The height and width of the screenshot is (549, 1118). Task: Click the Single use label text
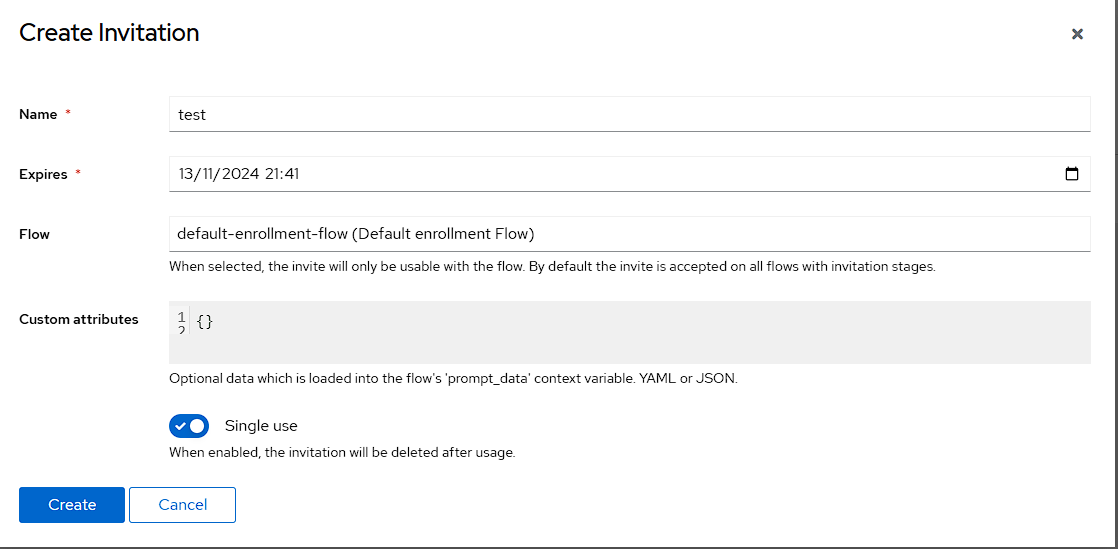click(x=261, y=426)
